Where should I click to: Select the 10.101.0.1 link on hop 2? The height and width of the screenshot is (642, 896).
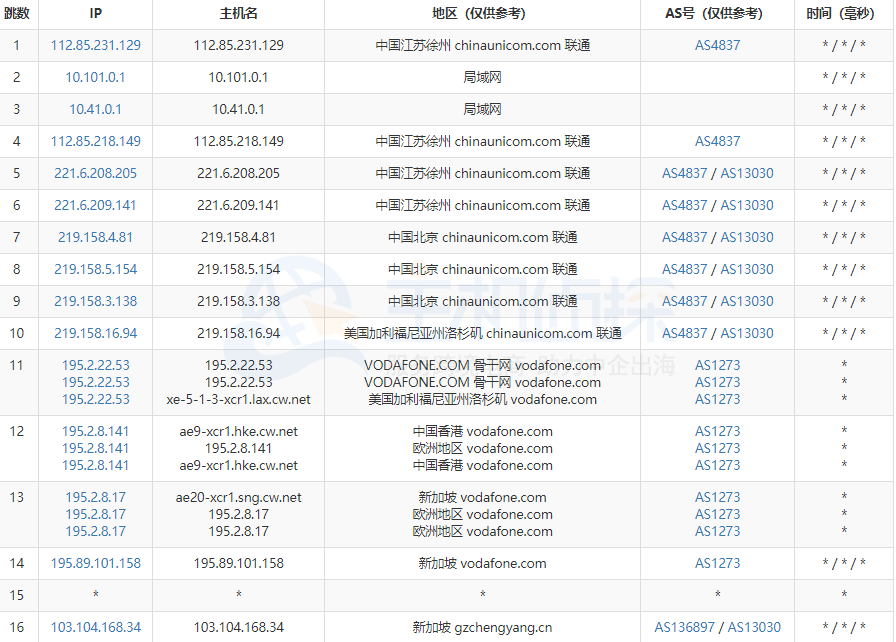pos(95,77)
